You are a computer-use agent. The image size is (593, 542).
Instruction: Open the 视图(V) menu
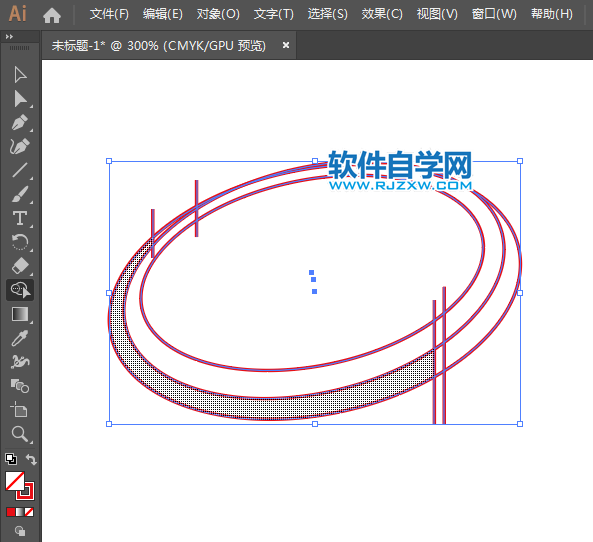click(437, 14)
